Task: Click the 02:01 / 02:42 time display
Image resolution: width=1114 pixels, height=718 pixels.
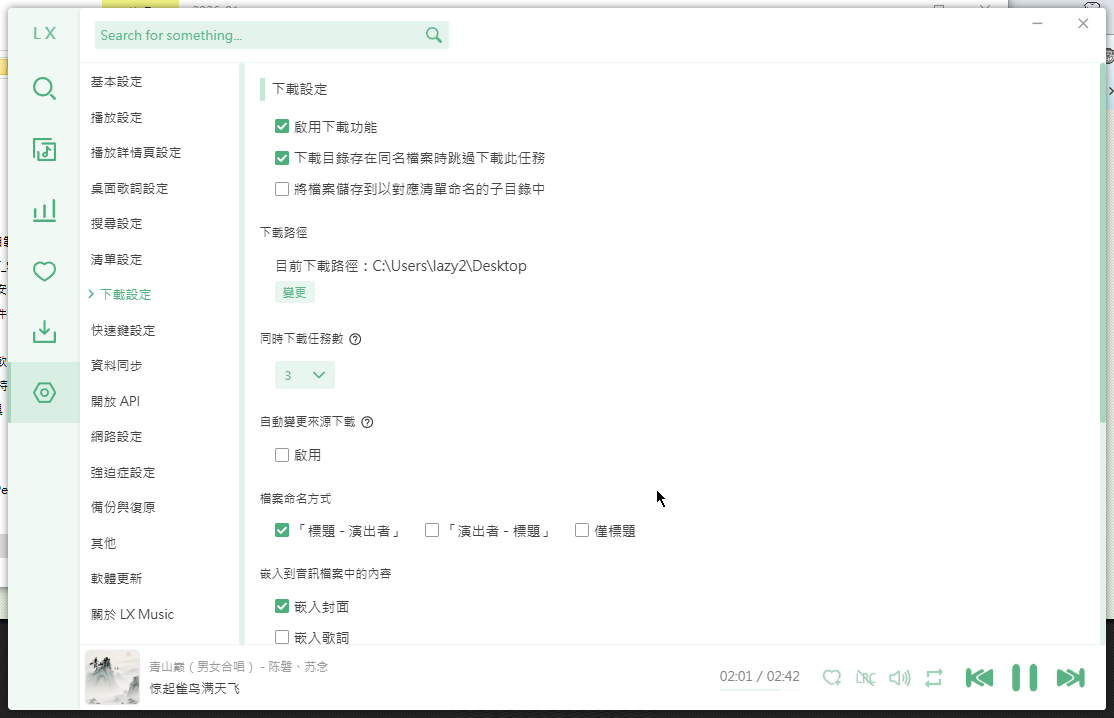Action: click(759, 676)
